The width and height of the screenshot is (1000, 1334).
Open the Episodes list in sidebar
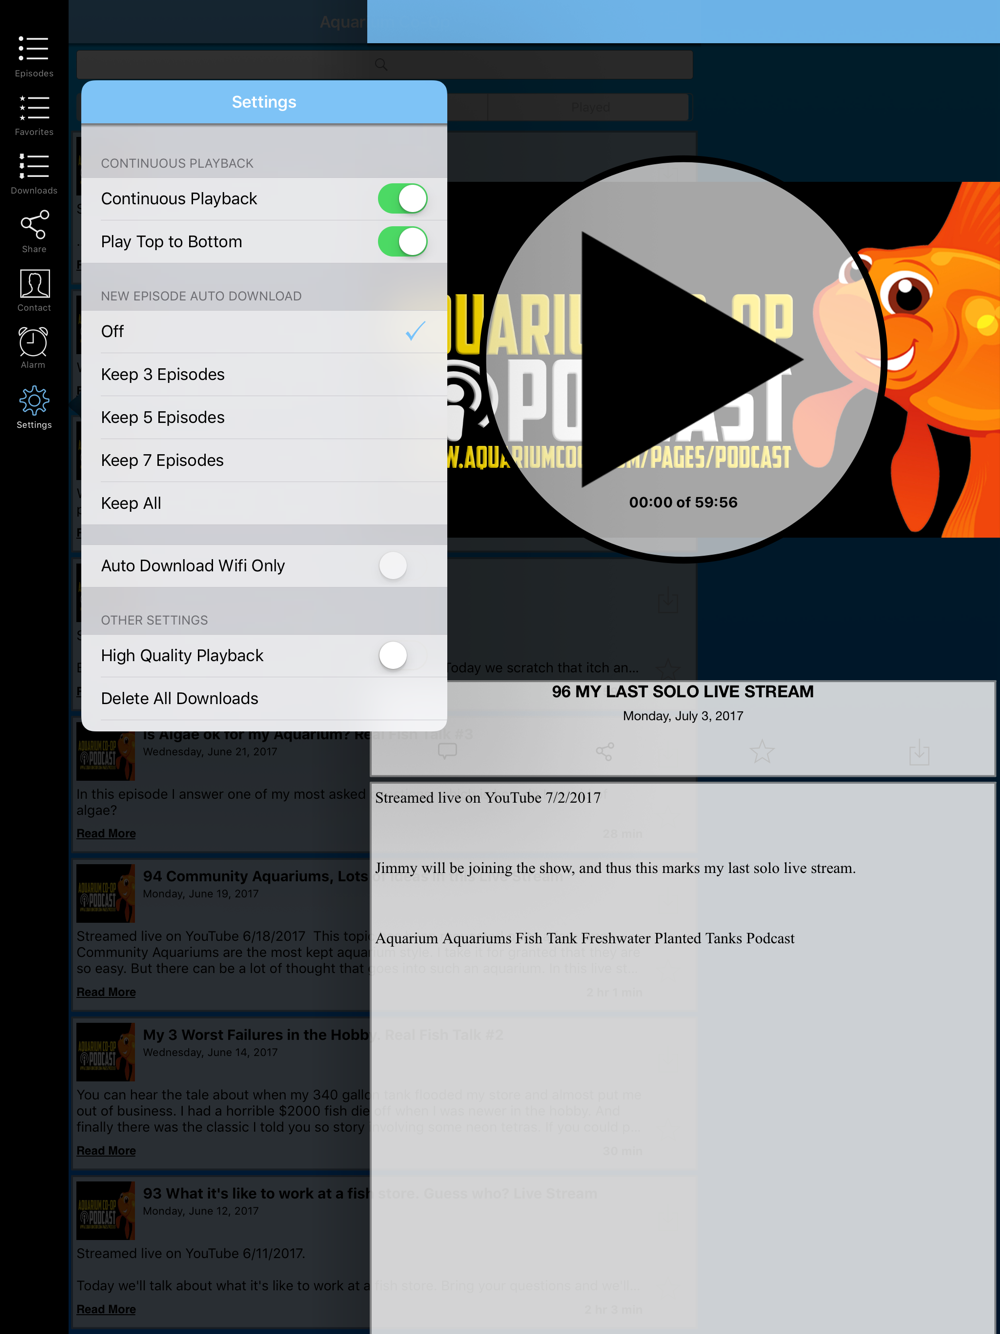(x=33, y=56)
